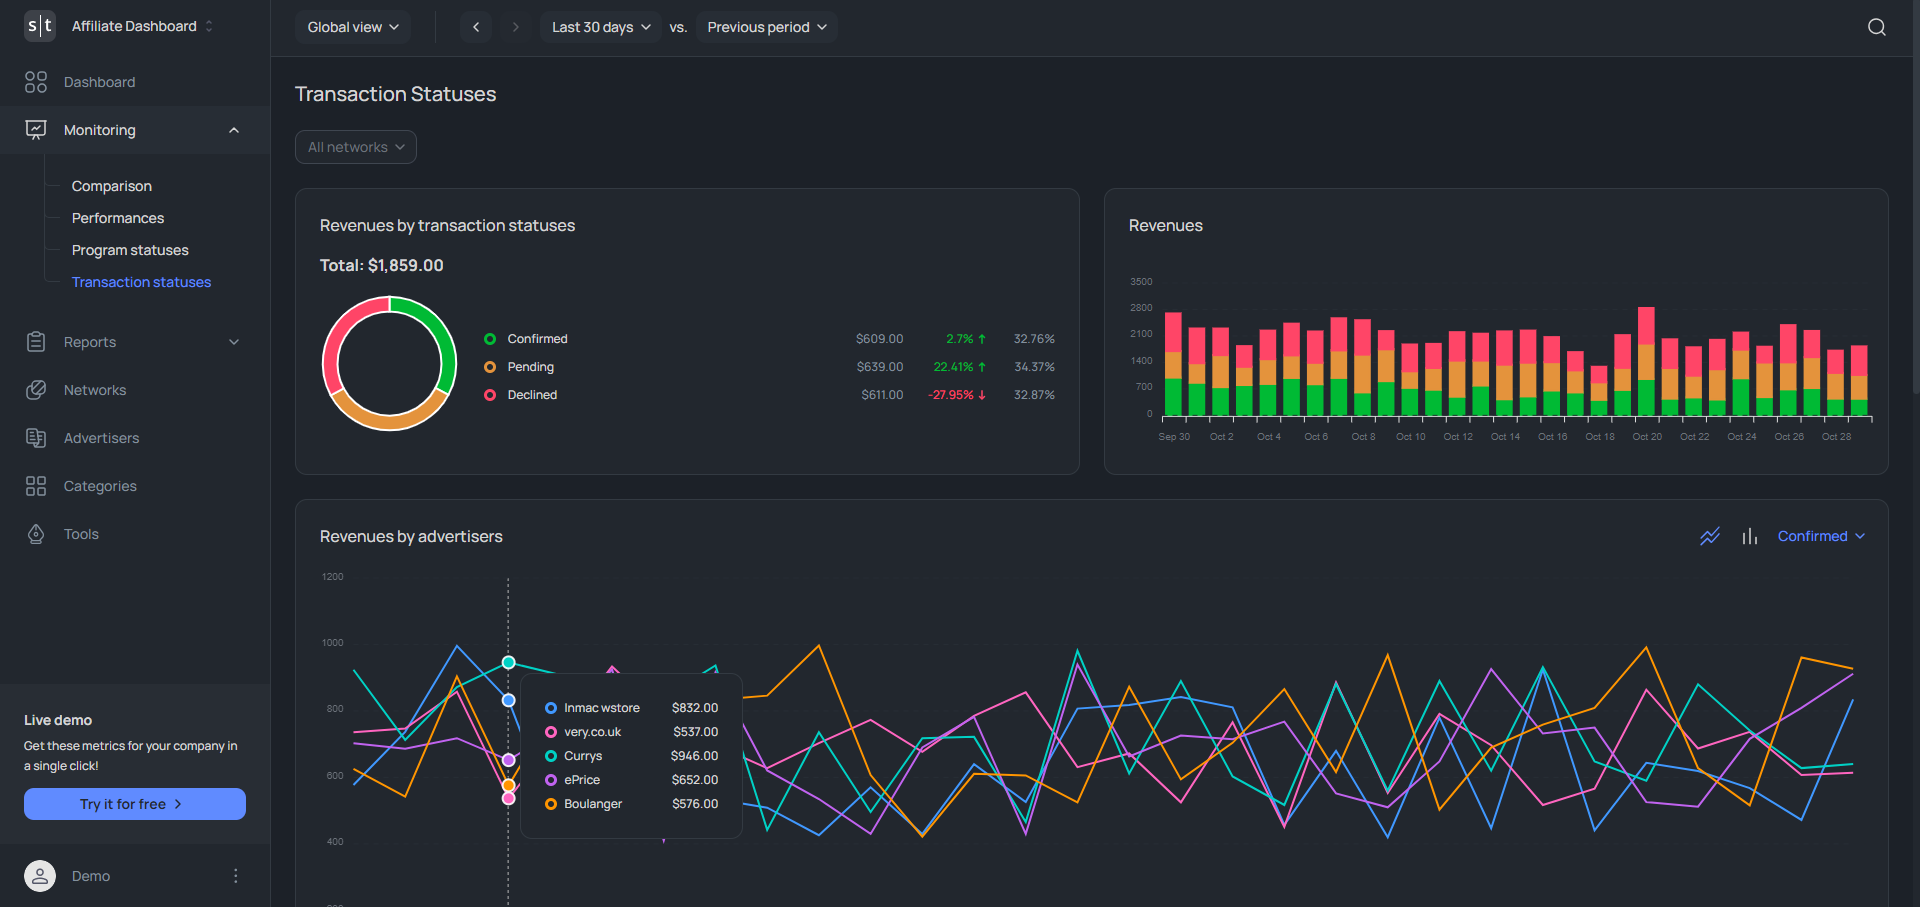1920x907 pixels.
Task: Click the Tools rocket icon
Action: 36,534
